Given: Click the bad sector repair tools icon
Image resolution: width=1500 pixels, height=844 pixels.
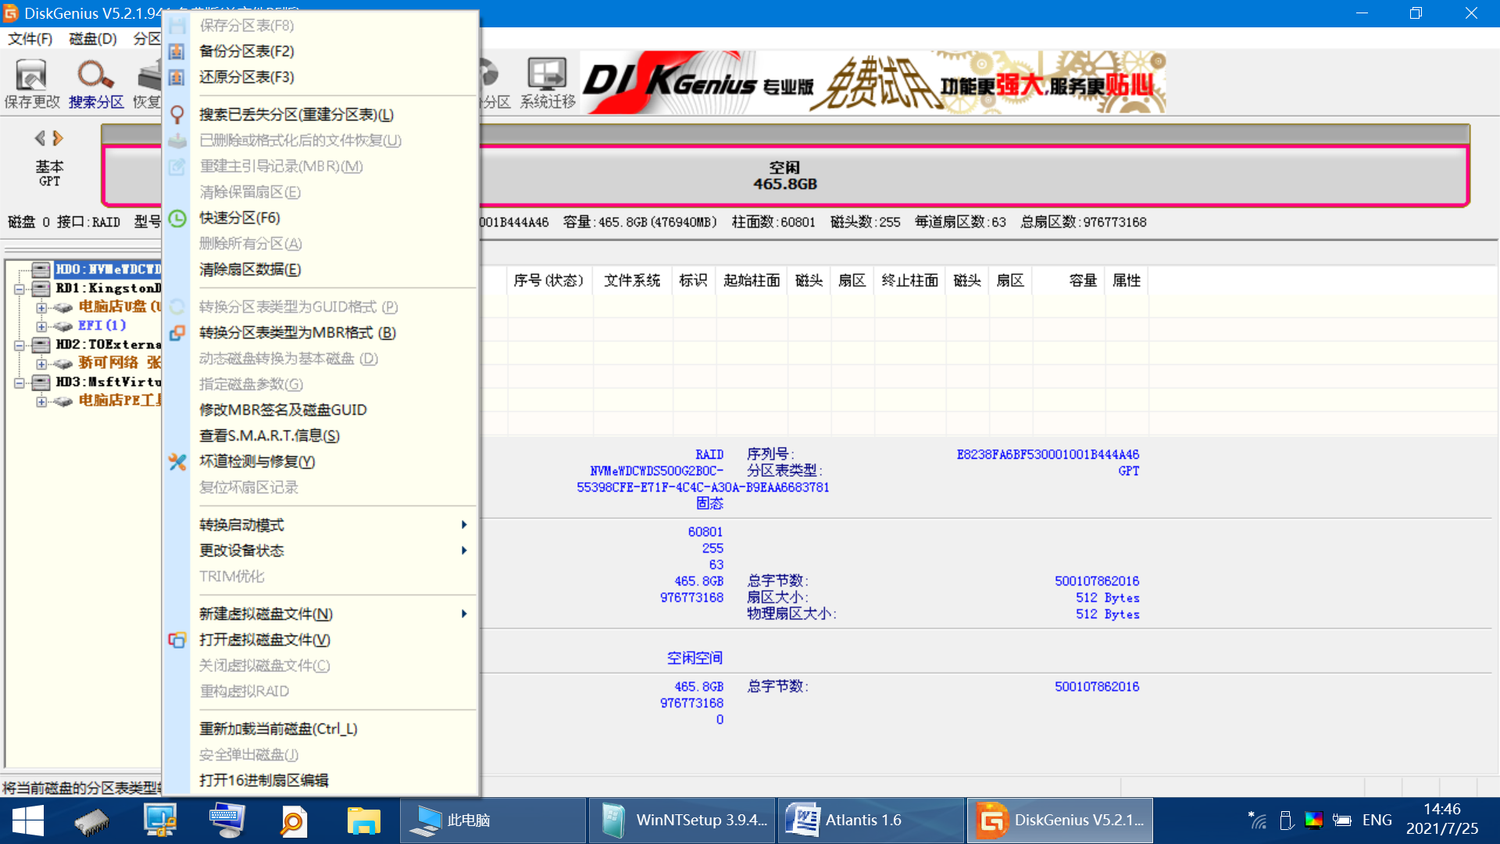Looking at the screenshot, I should pos(177,462).
